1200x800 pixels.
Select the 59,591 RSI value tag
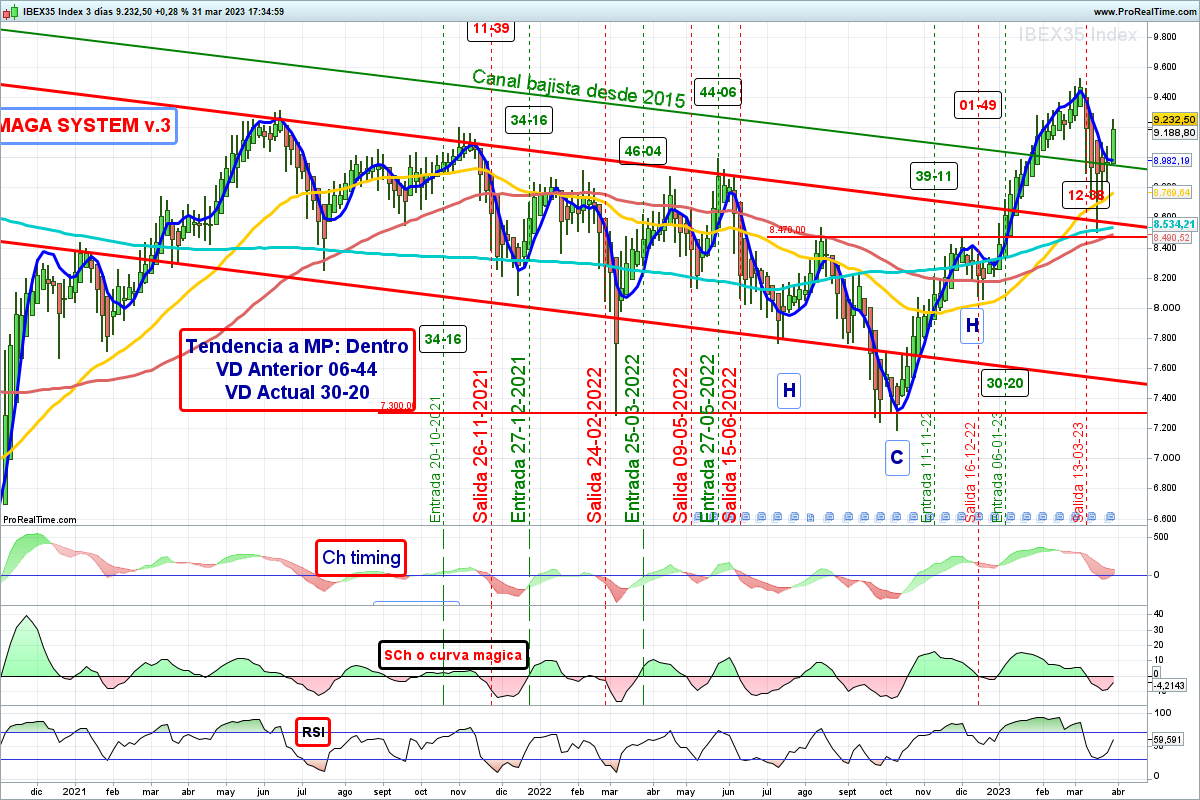tap(1166, 741)
